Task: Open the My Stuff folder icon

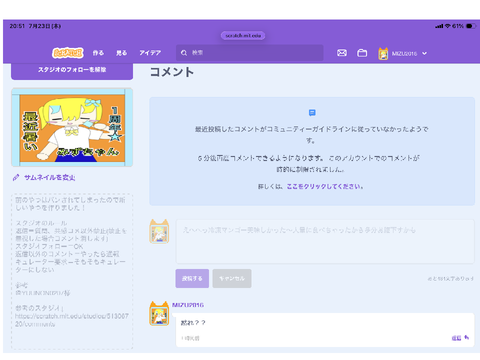Action: 362,53
